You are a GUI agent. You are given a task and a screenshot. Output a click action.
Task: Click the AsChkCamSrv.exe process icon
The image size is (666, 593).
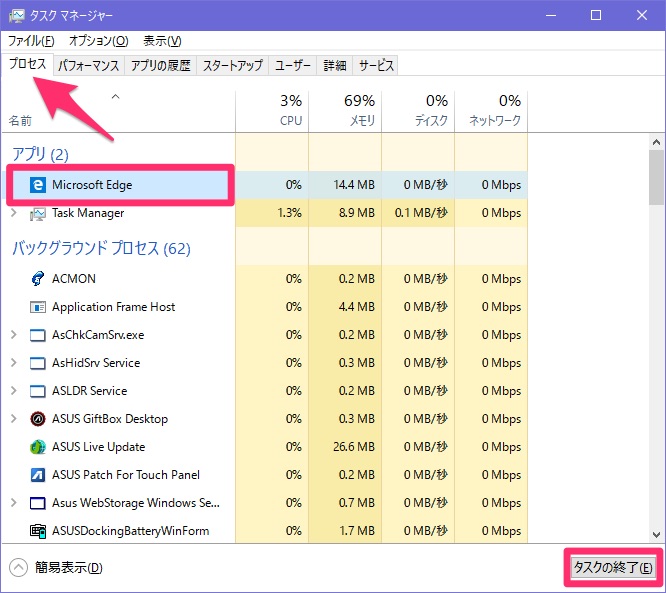pyautogui.click(x=38, y=335)
